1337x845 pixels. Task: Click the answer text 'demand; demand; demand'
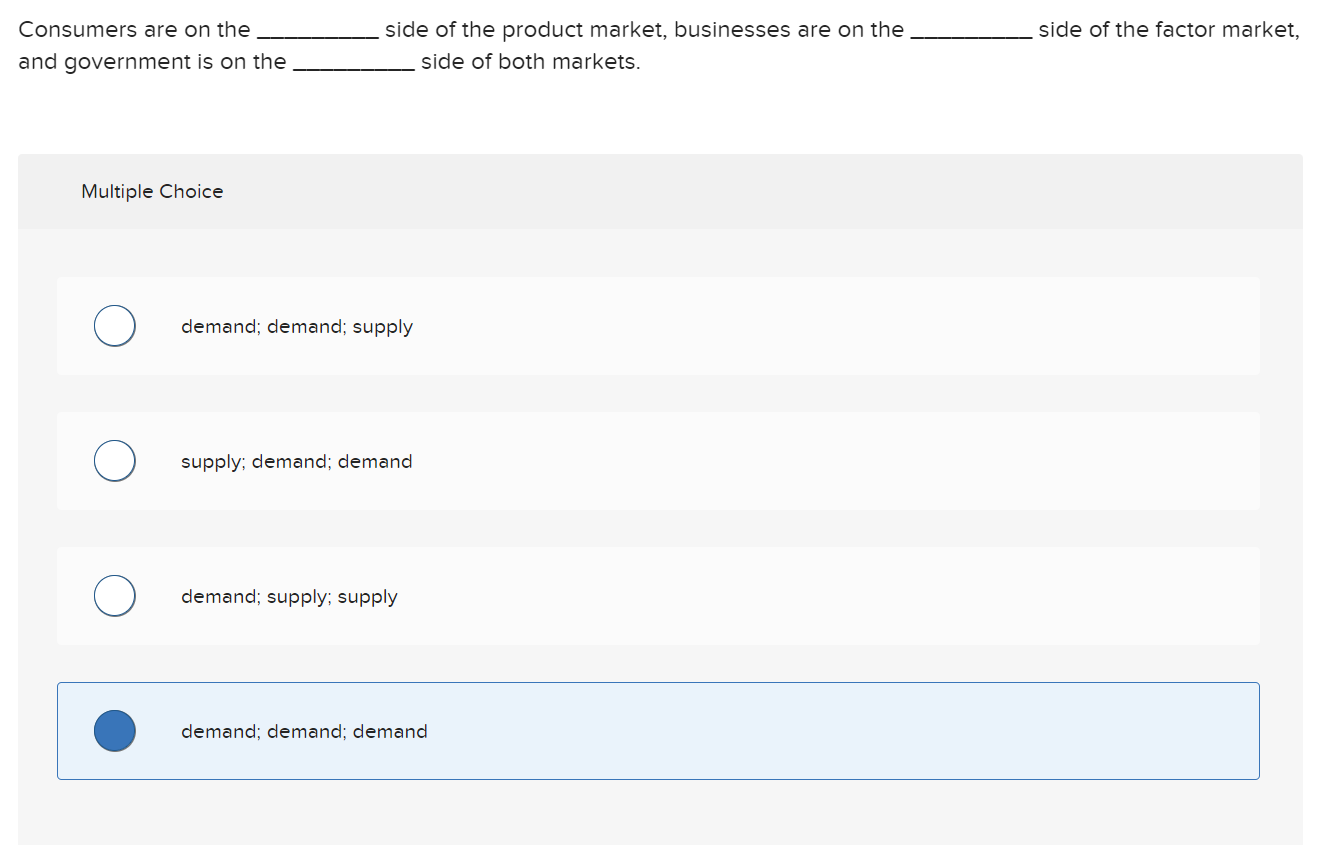[304, 731]
